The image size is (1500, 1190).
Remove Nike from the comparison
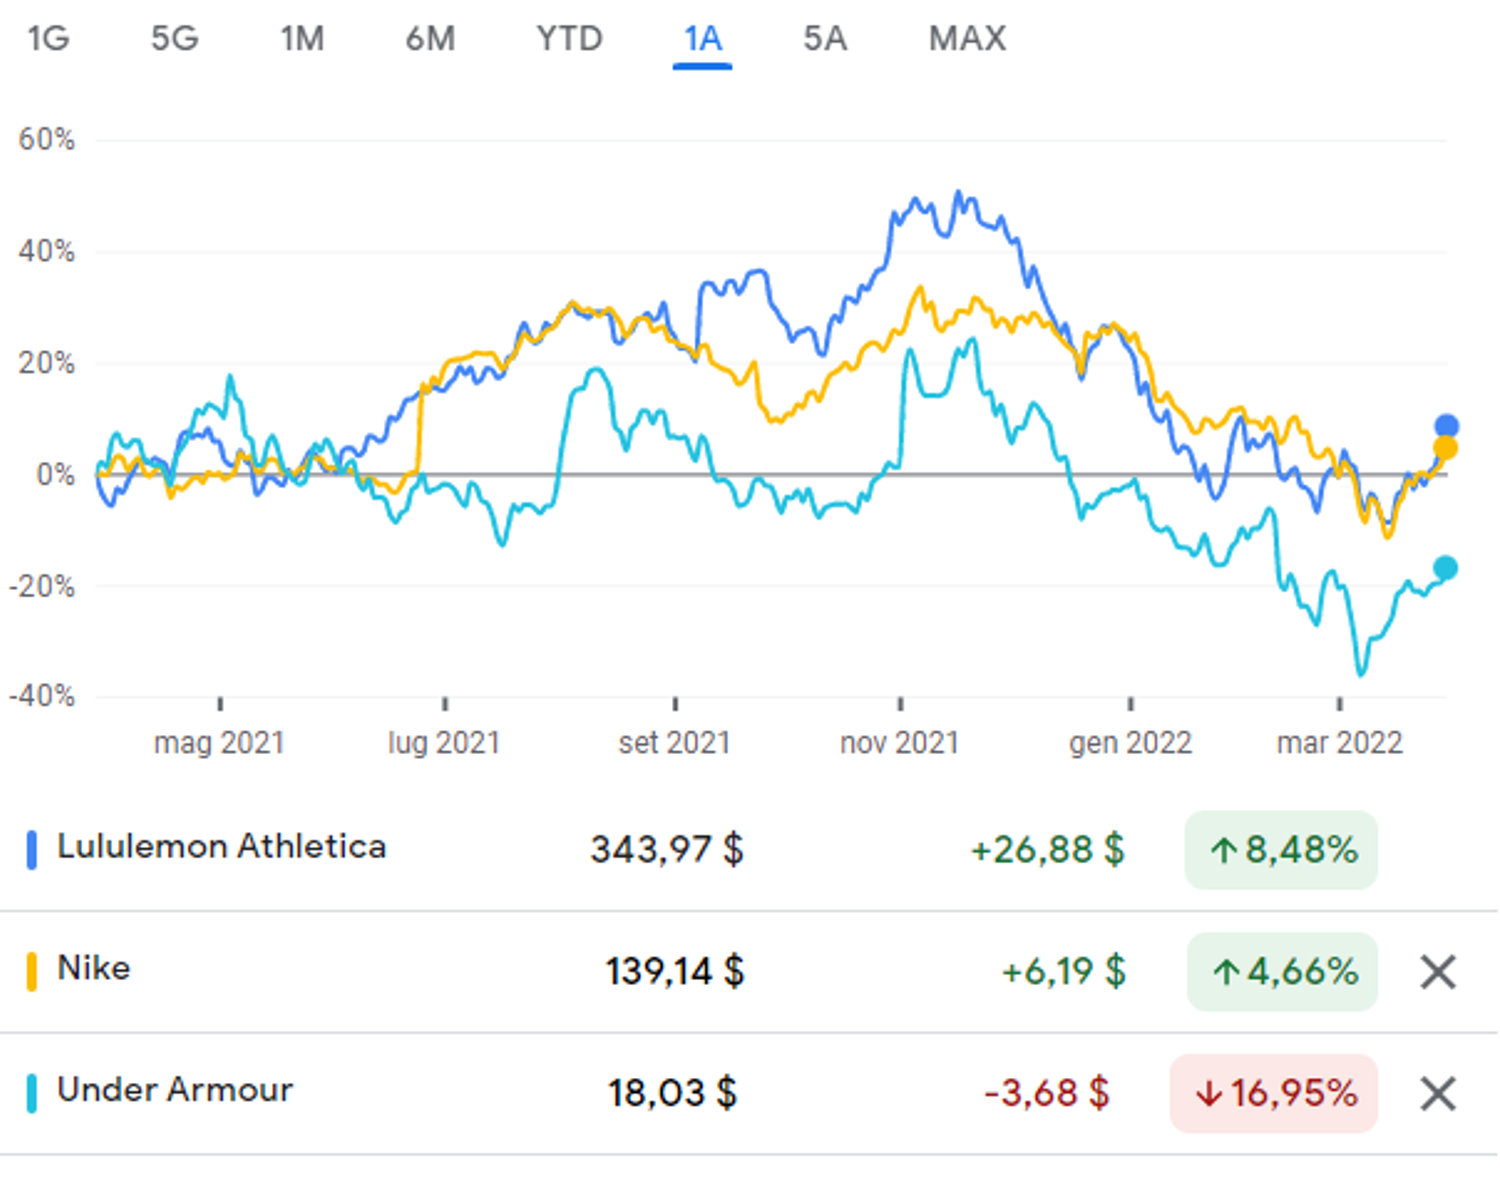coord(1438,971)
